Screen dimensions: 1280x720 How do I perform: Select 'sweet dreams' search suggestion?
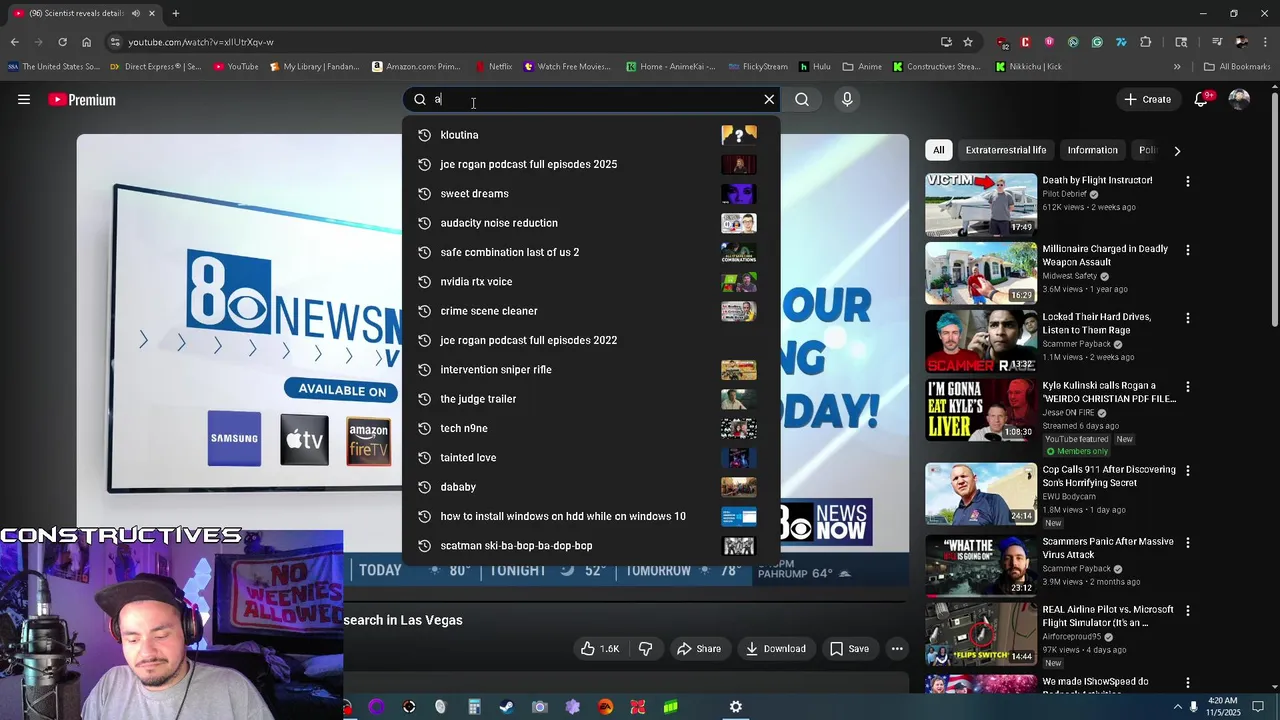(590, 193)
